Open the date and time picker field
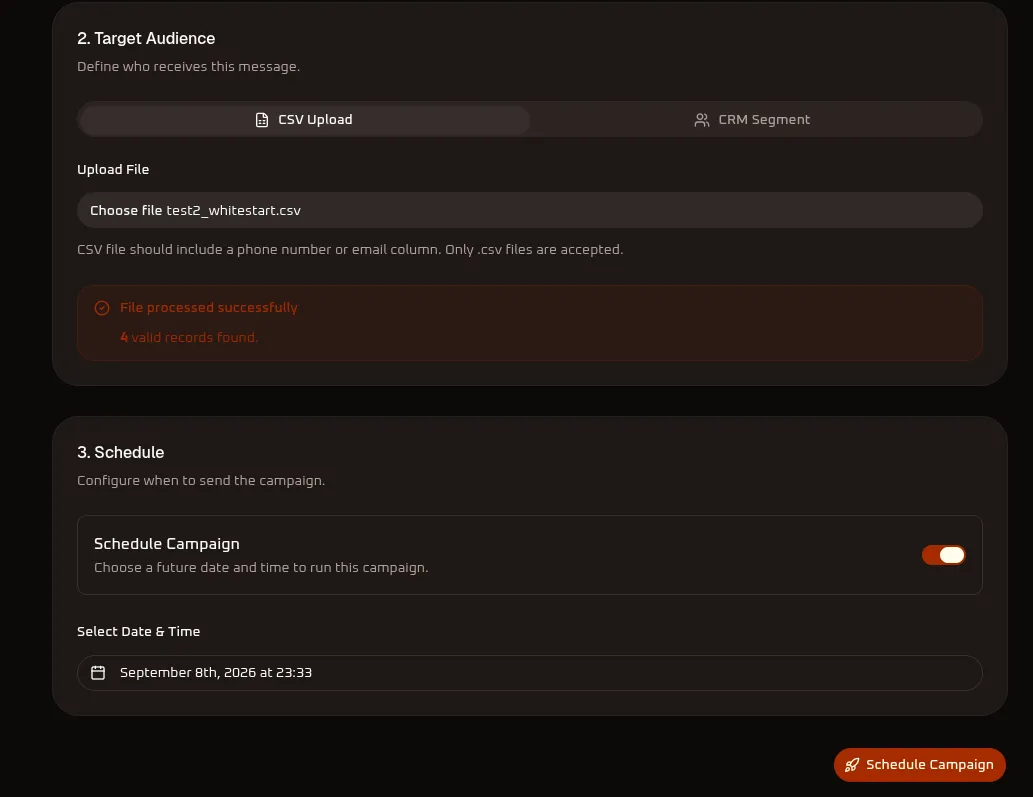Screen dimensions: 1033x797 coord(530,673)
